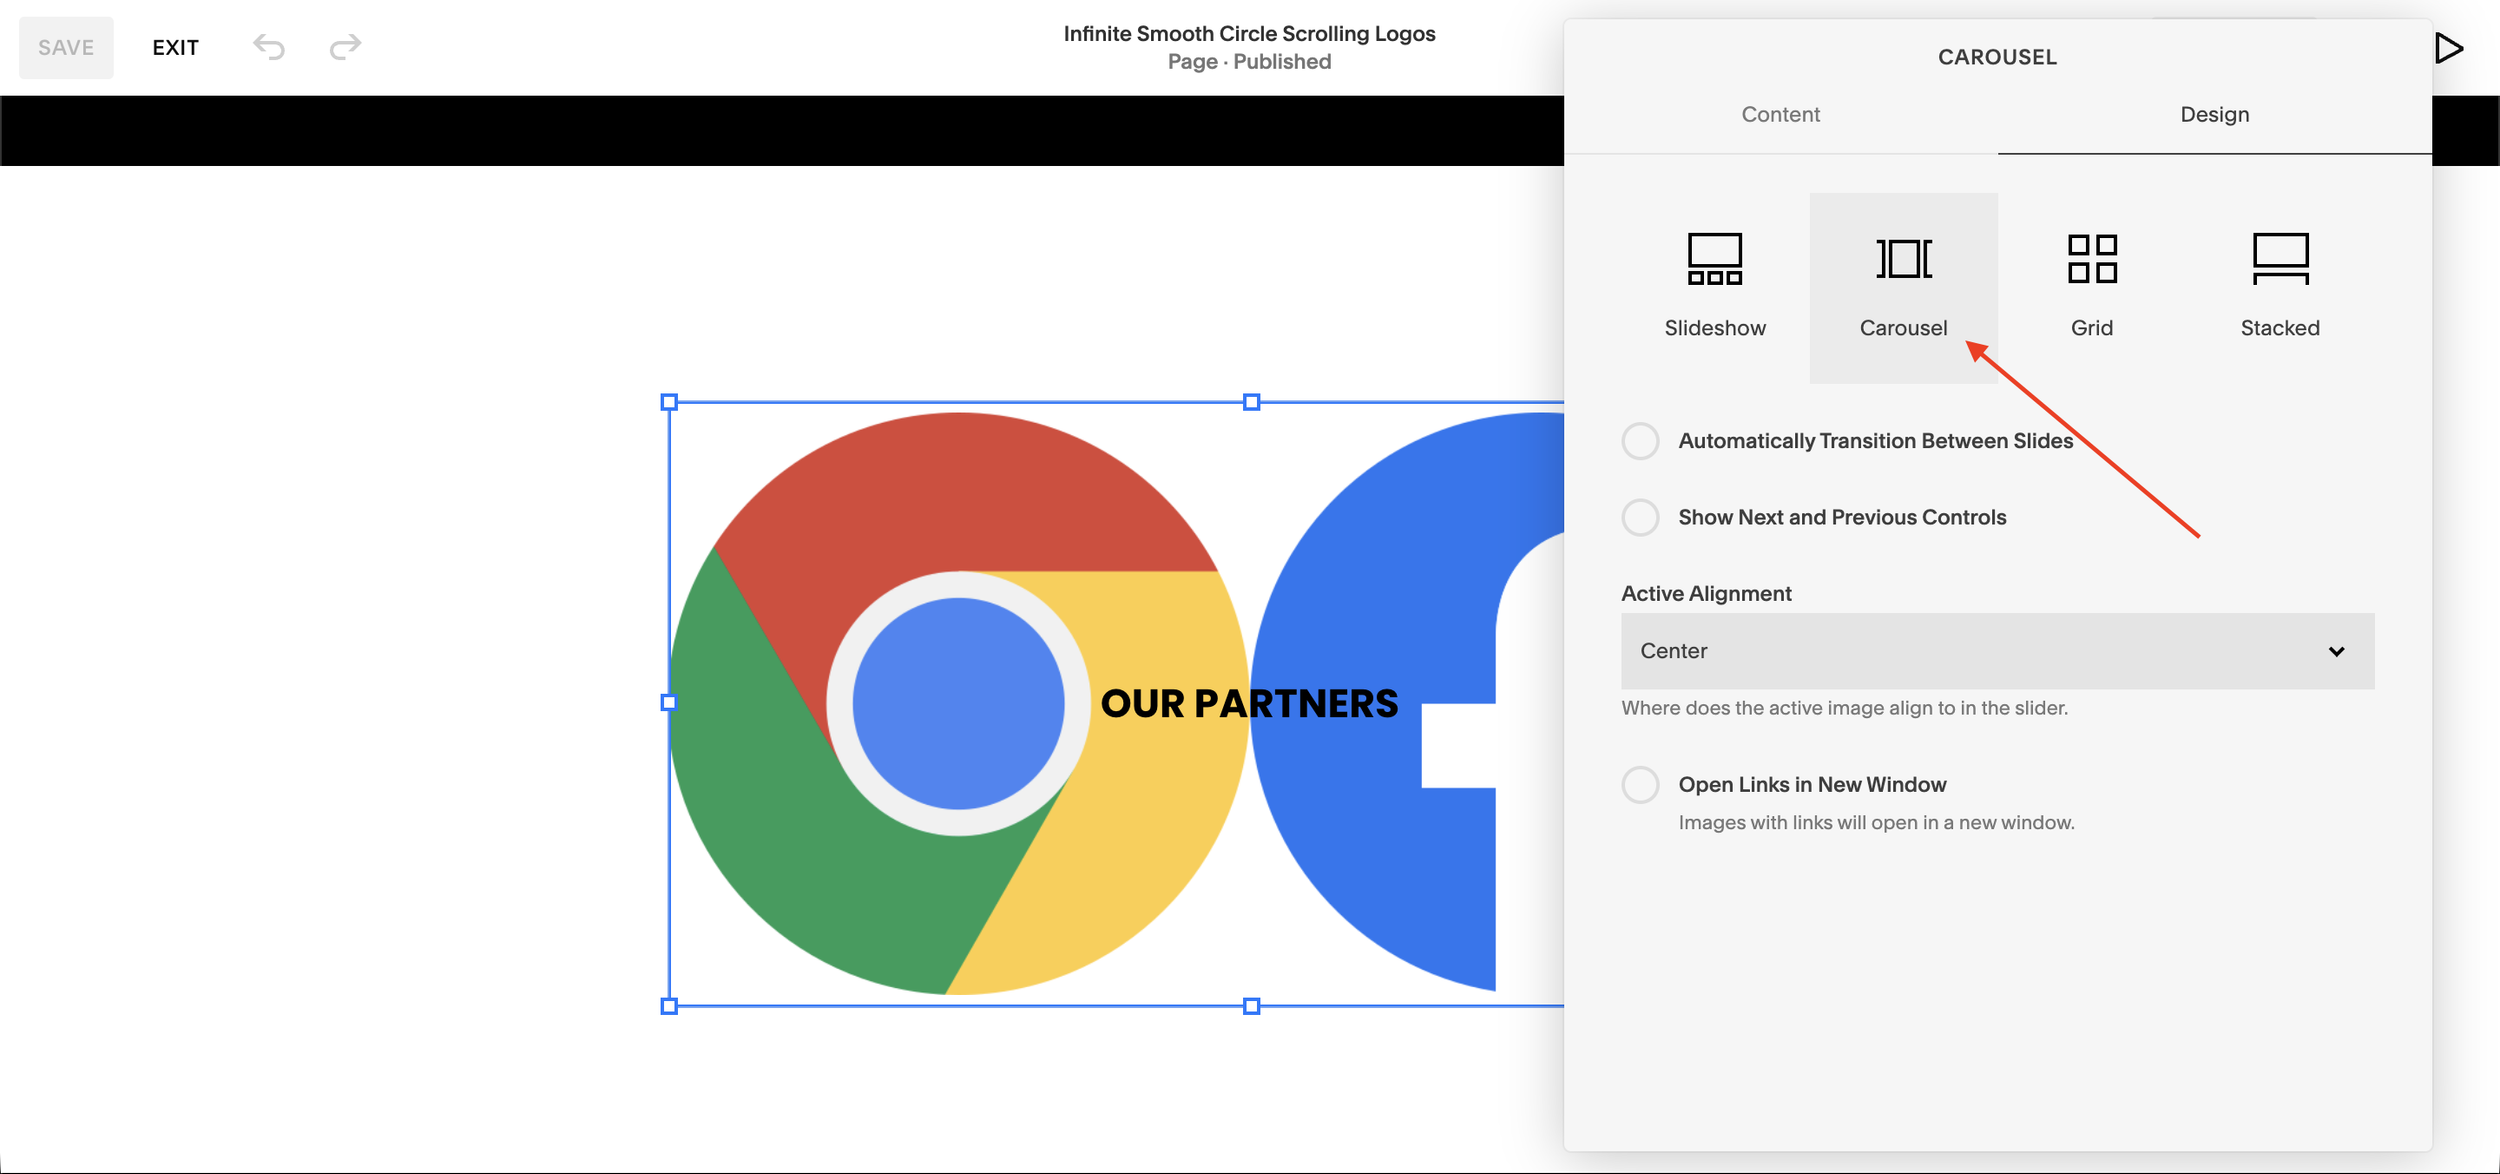This screenshot has width=2500, height=1174.
Task: Click the EXIT button
Action: (176, 47)
